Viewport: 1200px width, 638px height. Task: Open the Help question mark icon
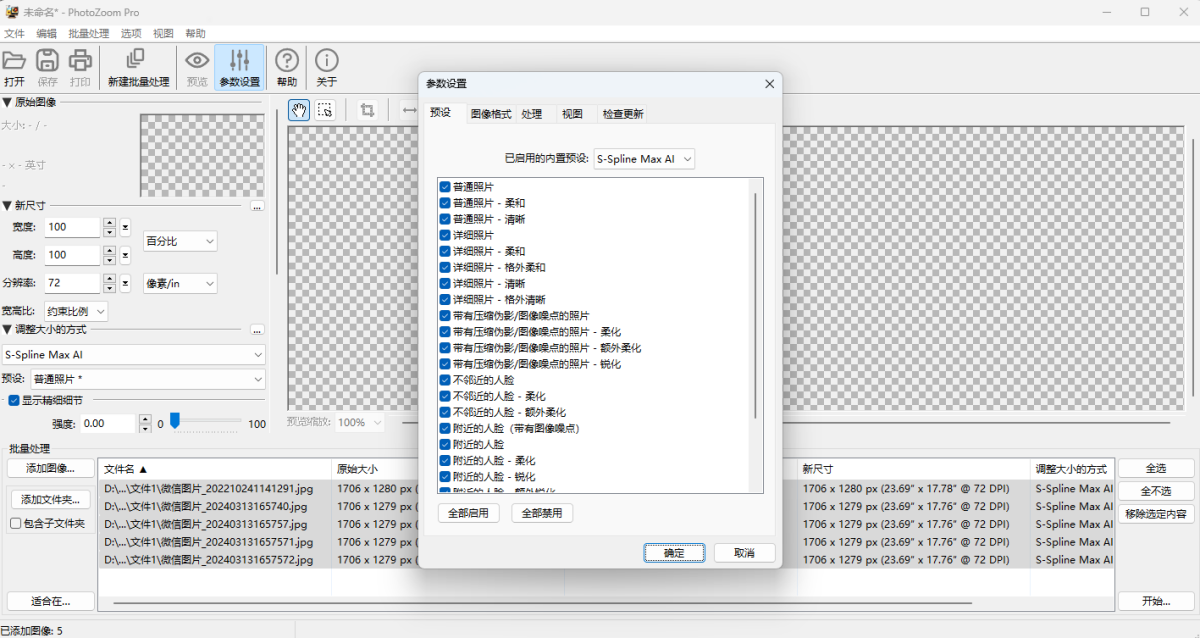tap(287, 61)
